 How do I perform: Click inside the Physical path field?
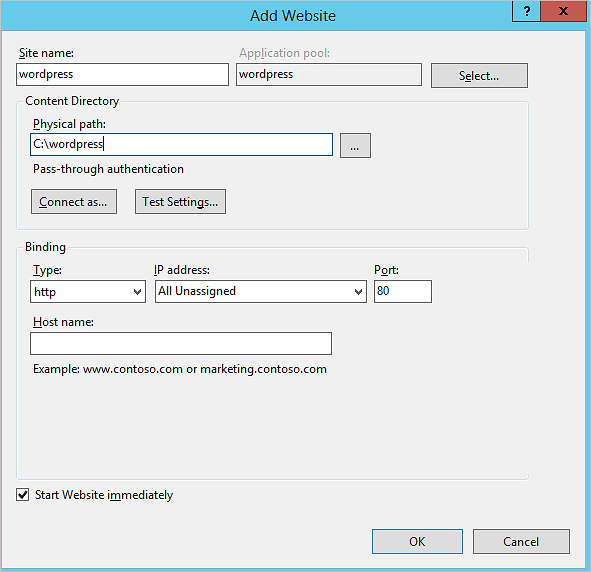pos(181,144)
